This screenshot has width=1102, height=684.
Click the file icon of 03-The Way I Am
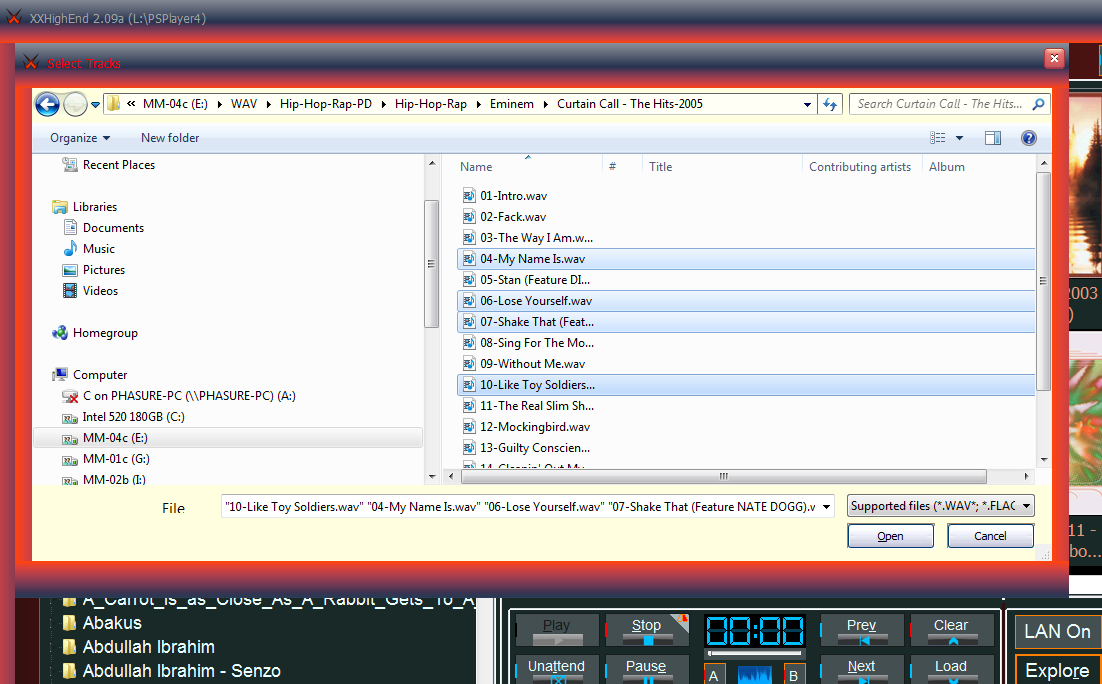click(x=469, y=238)
